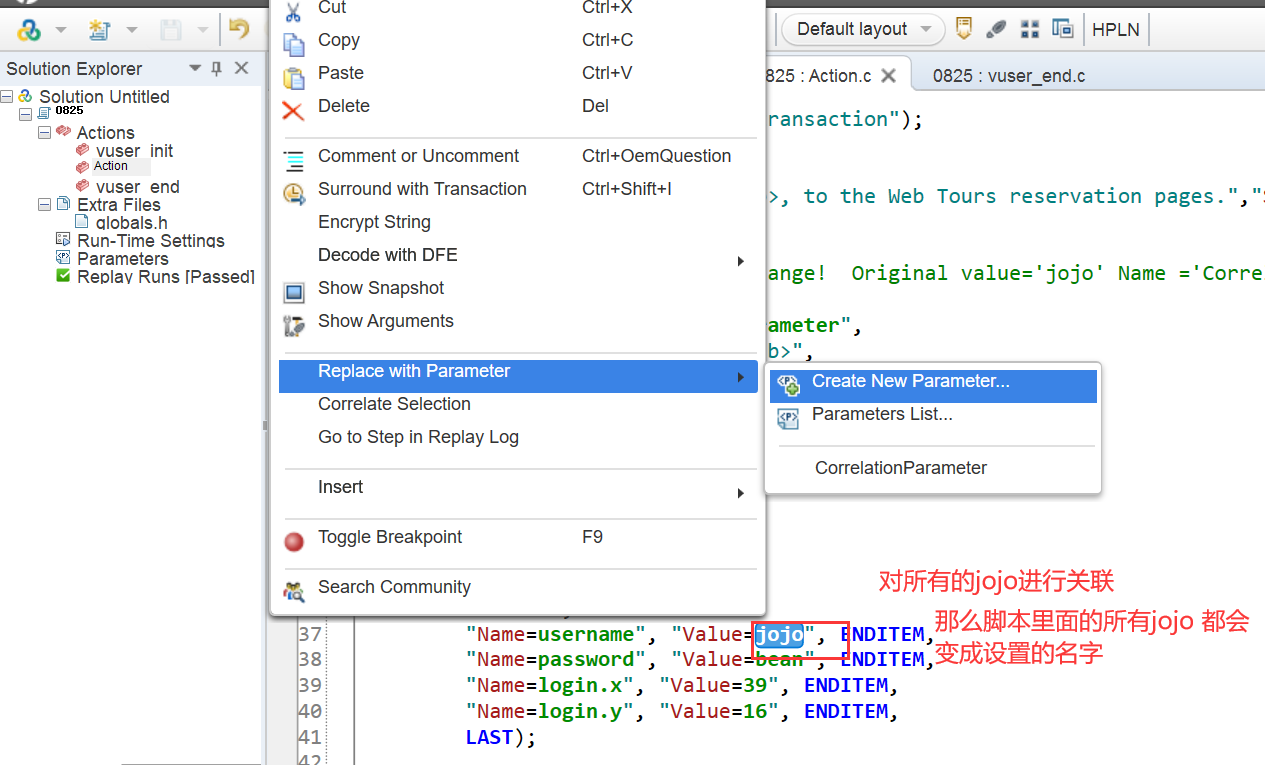
Task: Open the dropdown arrow beside new script icon
Action: pyautogui.click(x=131, y=30)
